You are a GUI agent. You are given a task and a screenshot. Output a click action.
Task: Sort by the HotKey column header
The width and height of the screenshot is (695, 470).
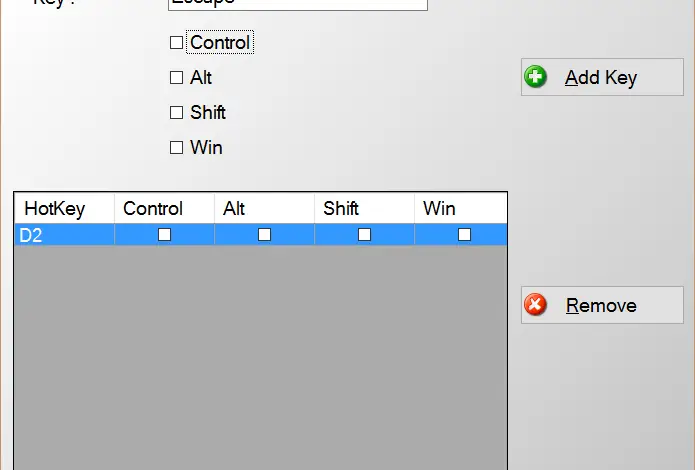tap(64, 209)
